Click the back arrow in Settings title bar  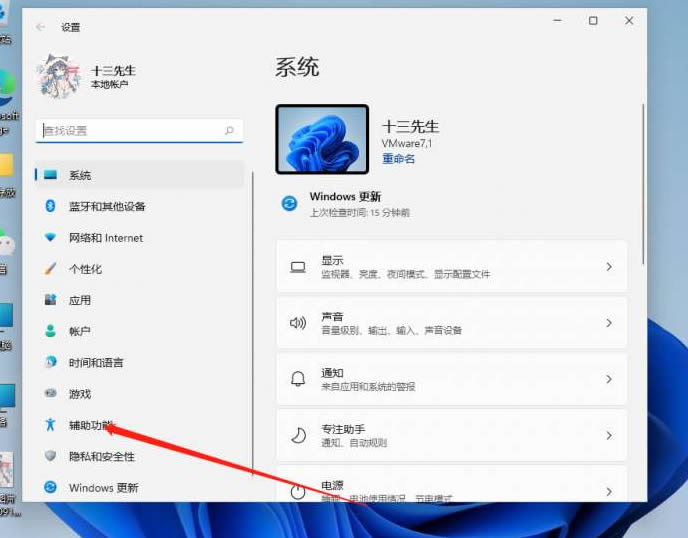[41, 27]
